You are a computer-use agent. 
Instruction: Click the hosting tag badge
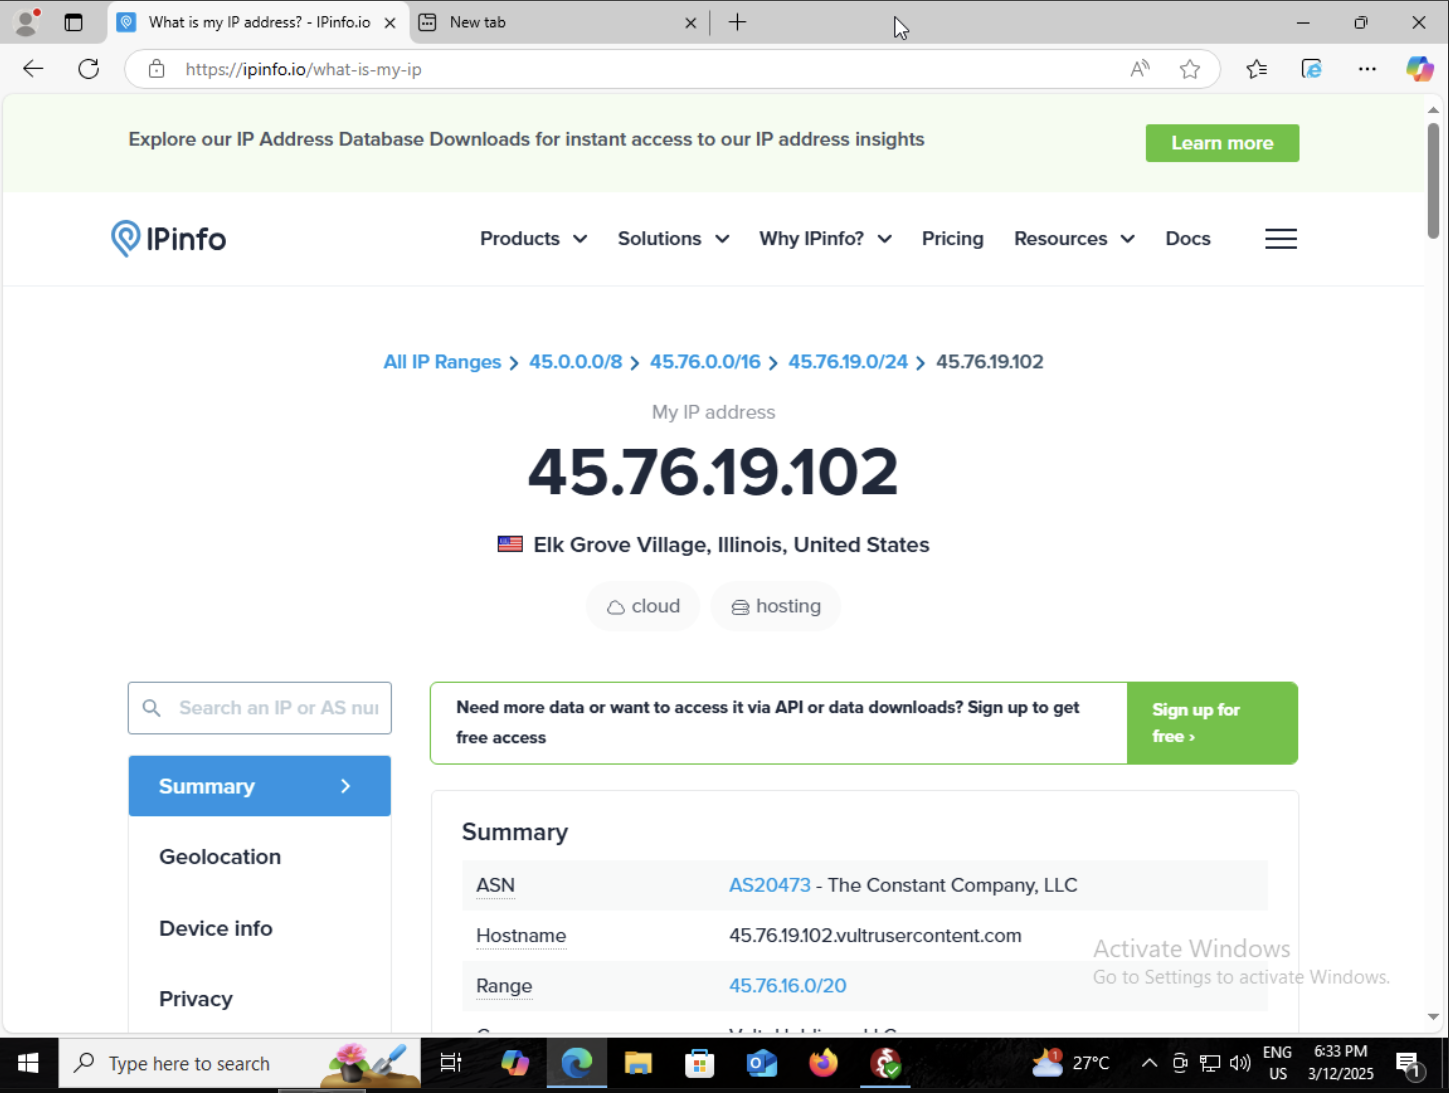pos(776,606)
